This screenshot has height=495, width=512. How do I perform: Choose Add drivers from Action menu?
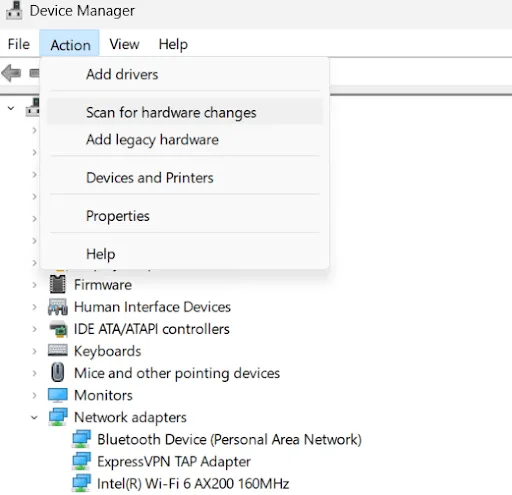185,74
